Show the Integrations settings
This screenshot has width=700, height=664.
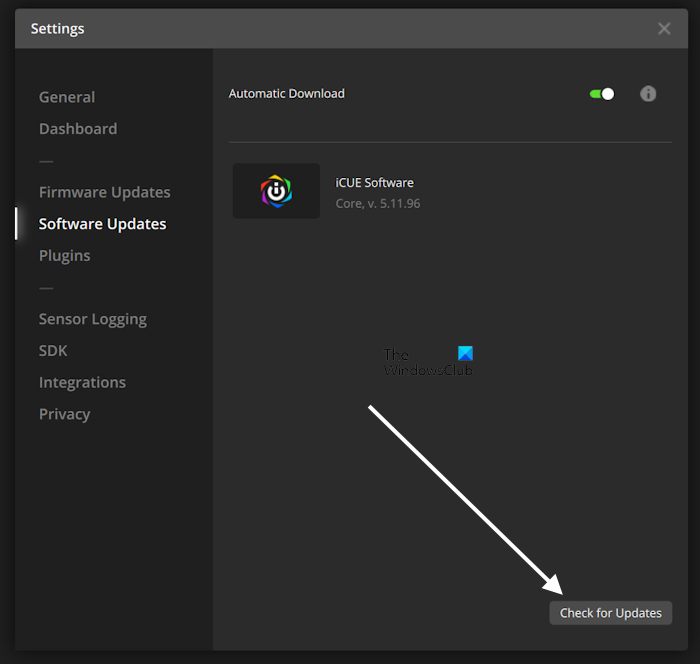tap(82, 383)
